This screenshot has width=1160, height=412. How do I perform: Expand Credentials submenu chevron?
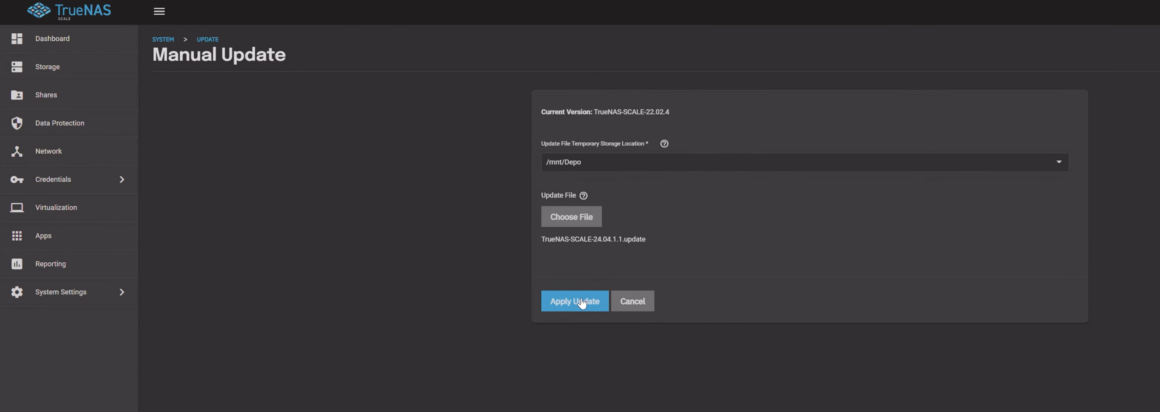point(122,180)
